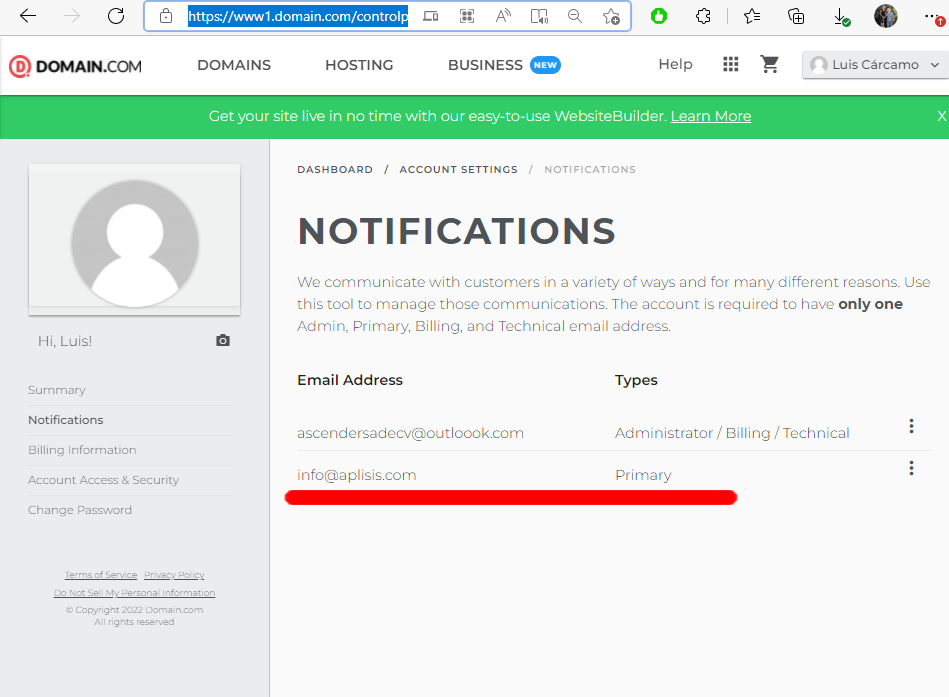Open the apps grid icon
Screen dimensions: 949x697
pos(731,65)
